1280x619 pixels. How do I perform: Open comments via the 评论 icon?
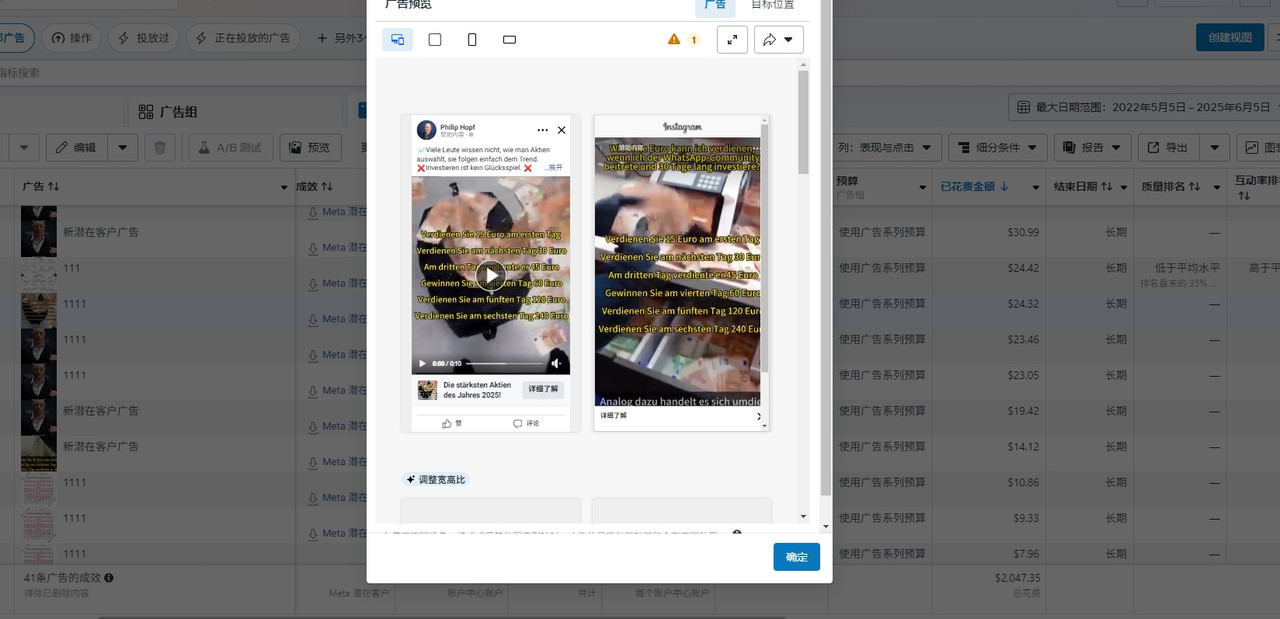point(526,424)
